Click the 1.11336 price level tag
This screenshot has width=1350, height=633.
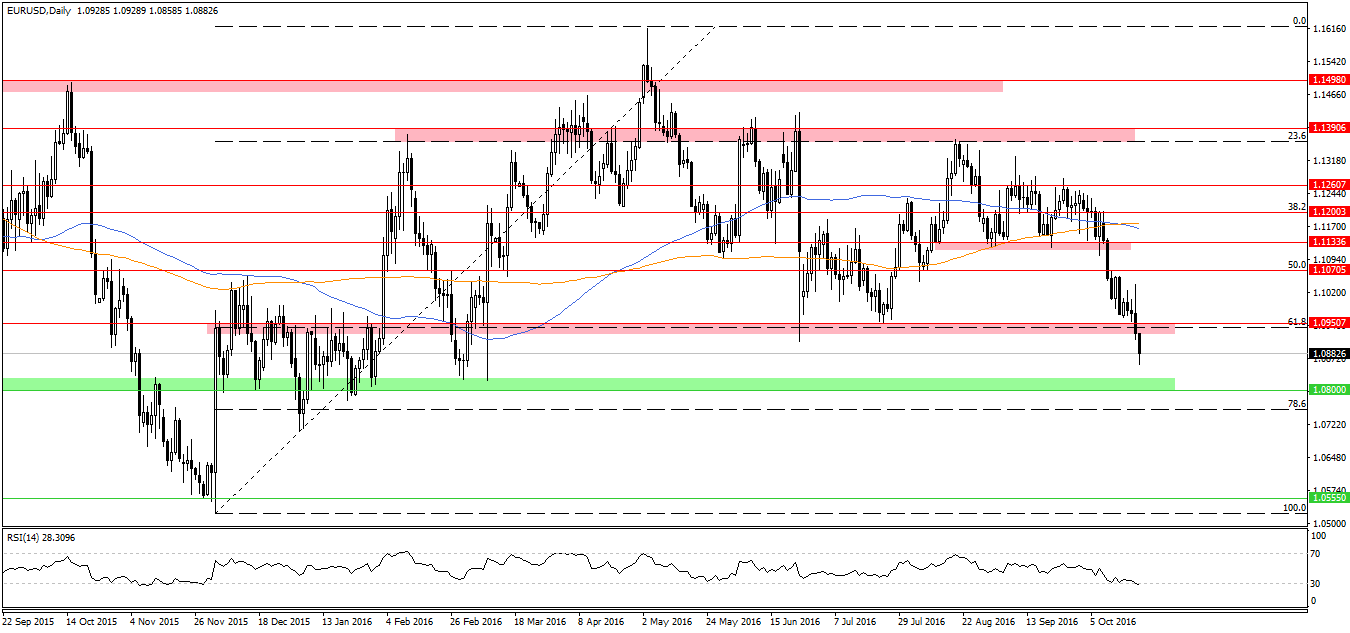(x=1328, y=242)
